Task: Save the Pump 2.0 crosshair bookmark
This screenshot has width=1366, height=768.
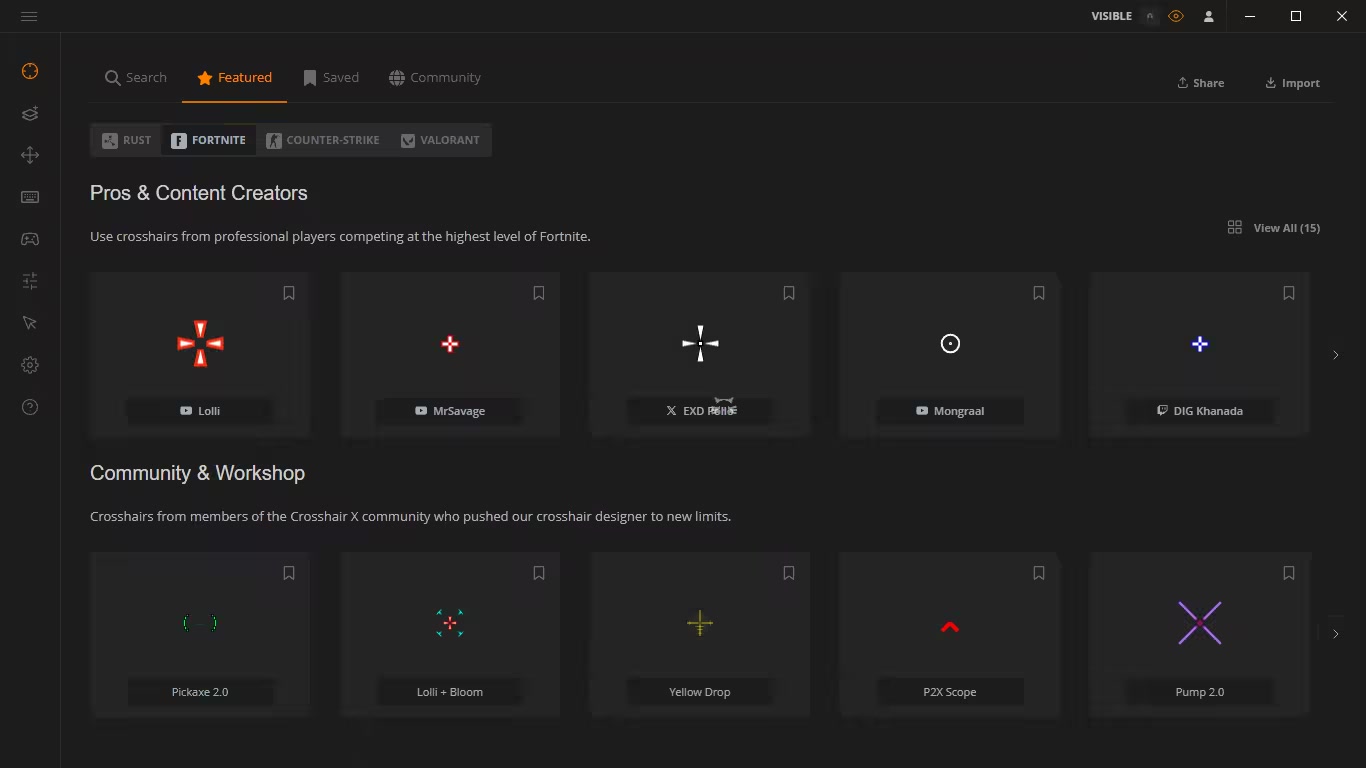Action: [1289, 573]
